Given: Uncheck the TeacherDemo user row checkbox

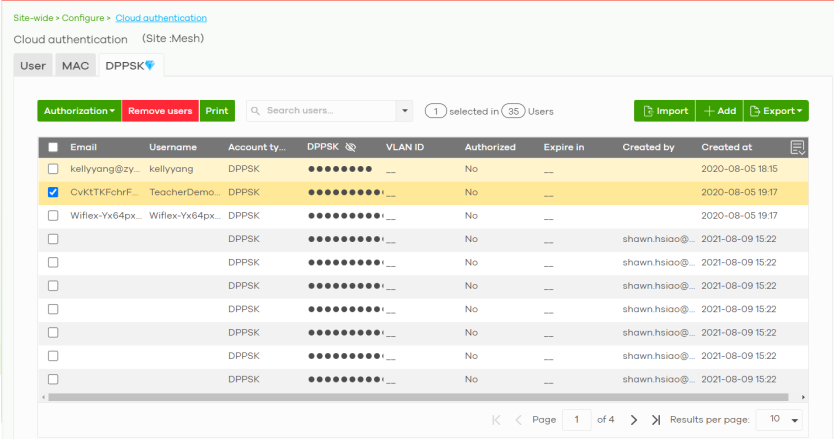Looking at the screenshot, I should (53, 192).
